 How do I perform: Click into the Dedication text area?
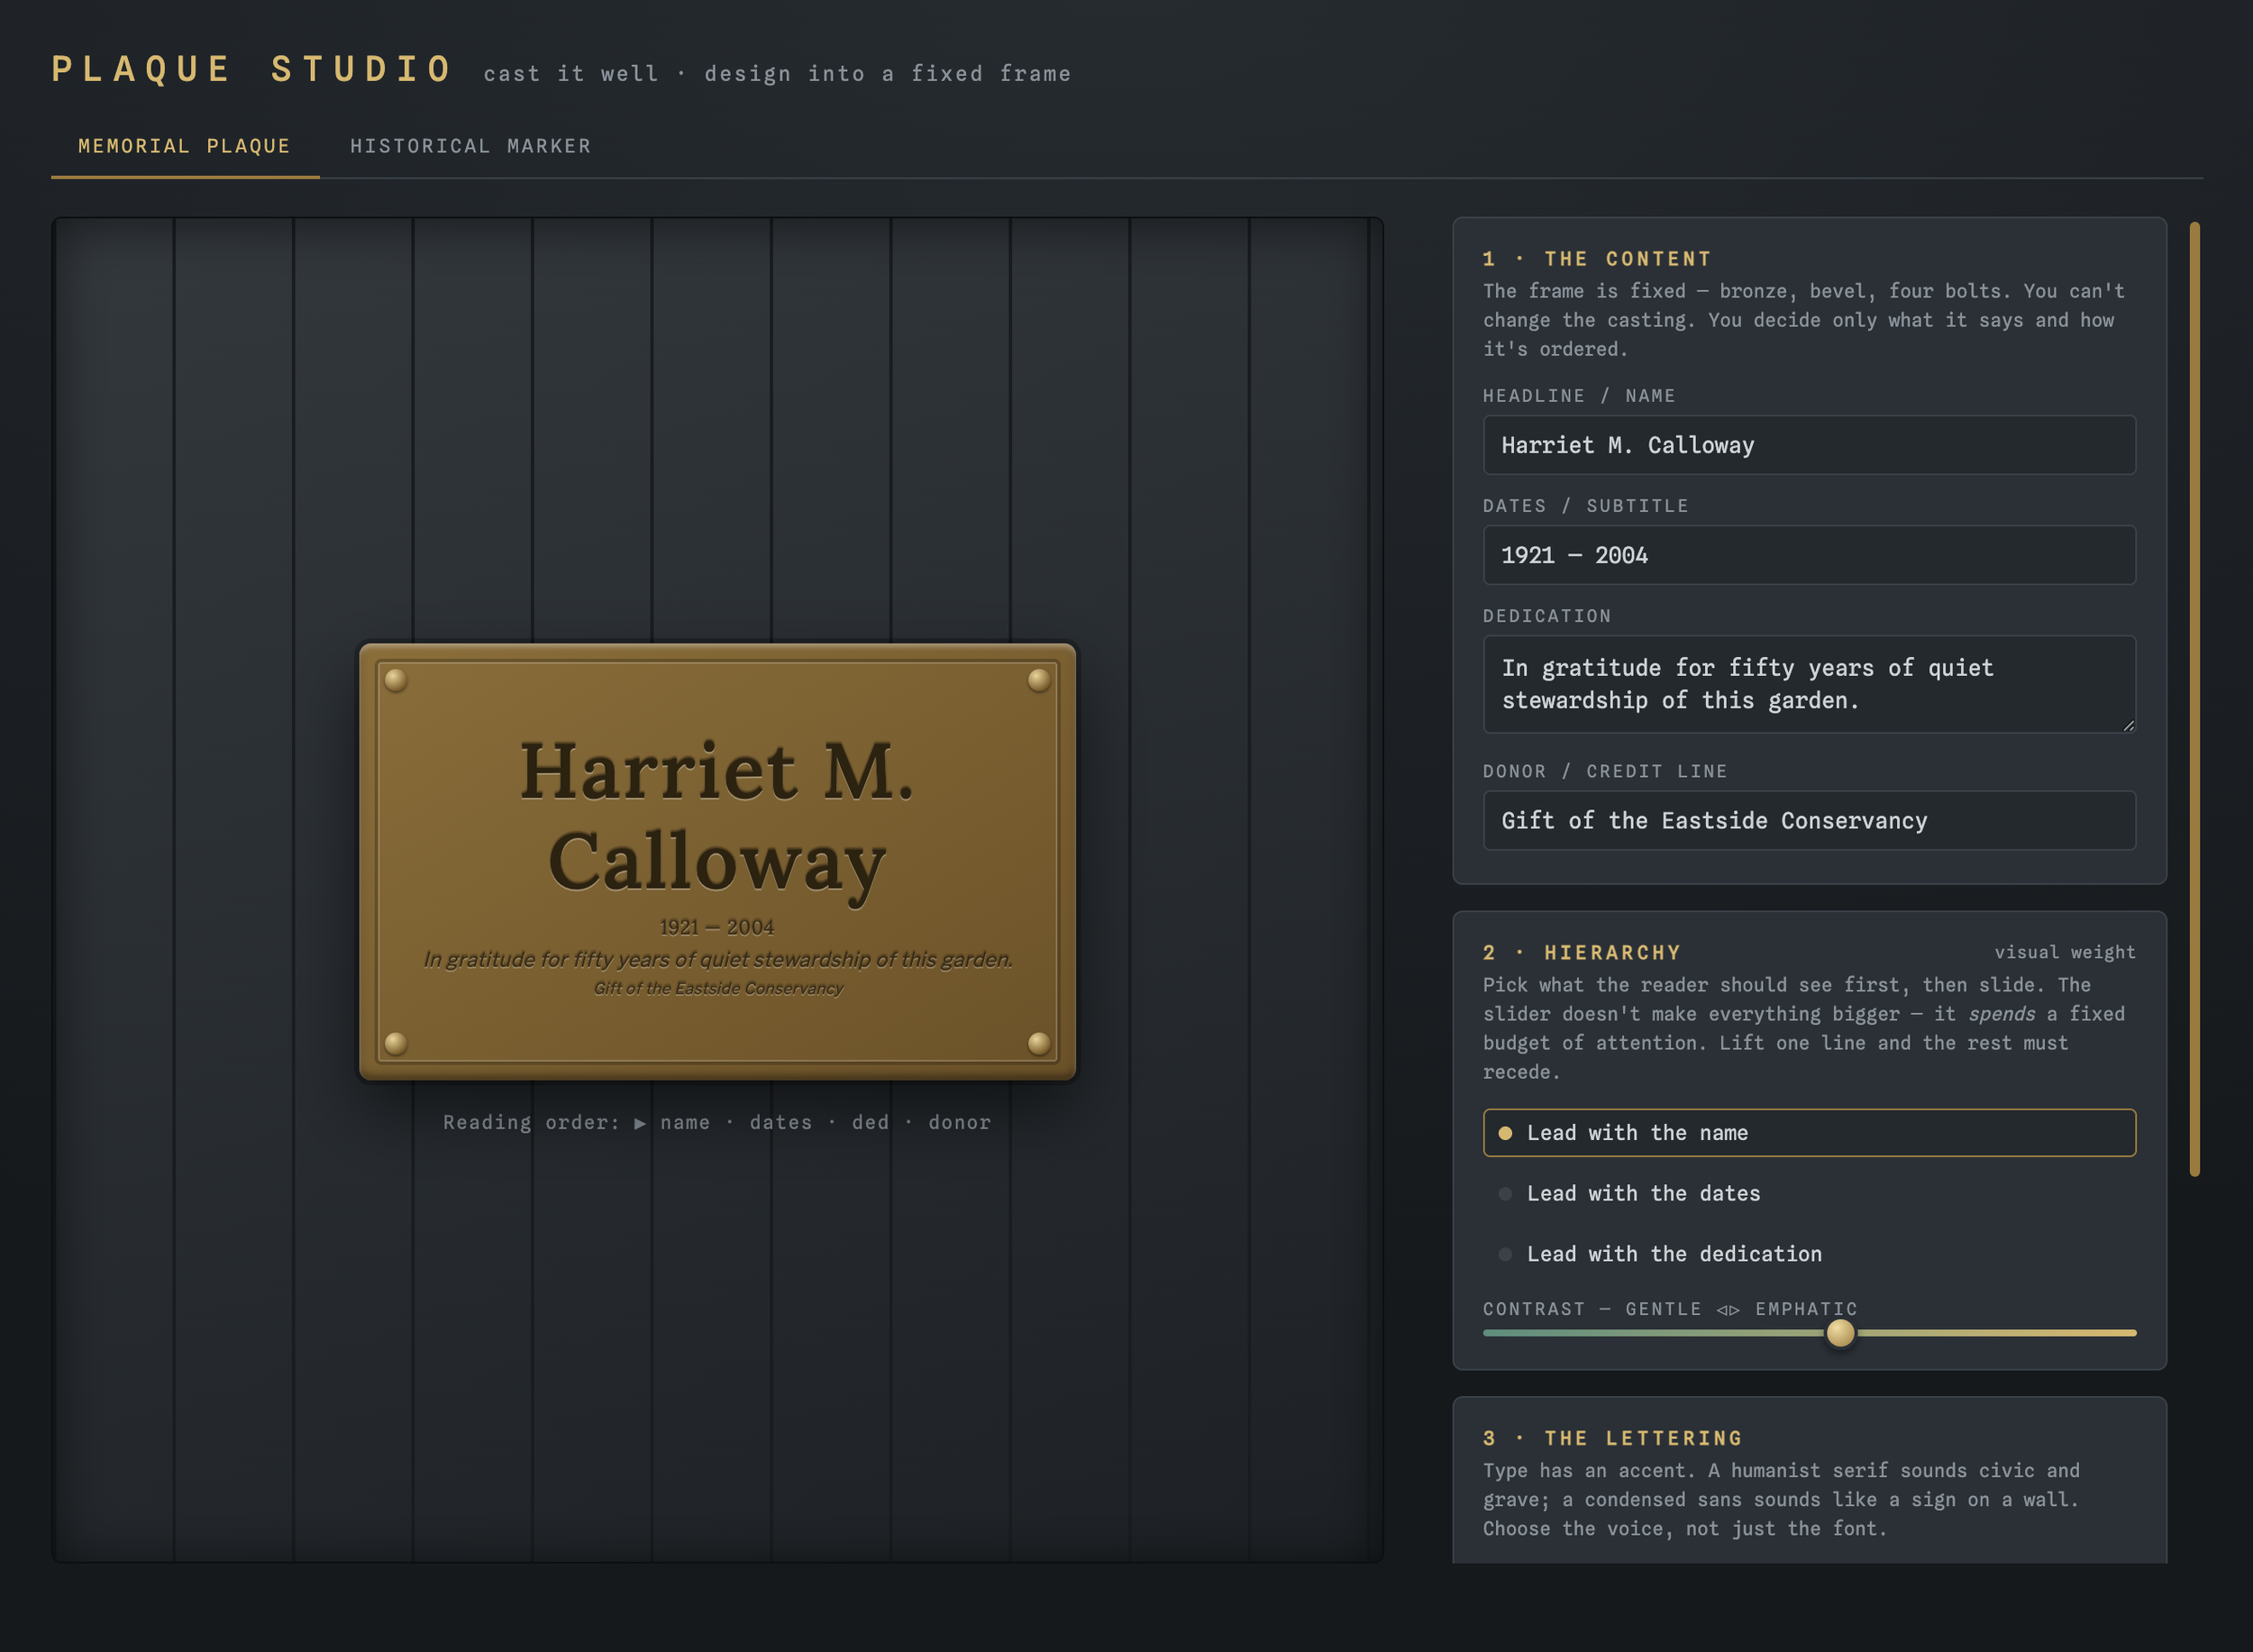pyautogui.click(x=1809, y=684)
